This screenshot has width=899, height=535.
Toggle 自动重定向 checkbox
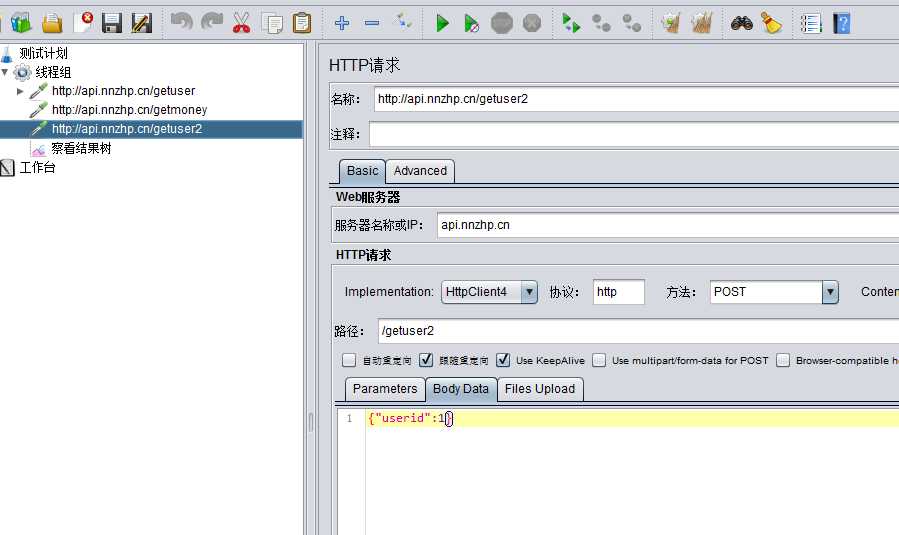(349, 360)
